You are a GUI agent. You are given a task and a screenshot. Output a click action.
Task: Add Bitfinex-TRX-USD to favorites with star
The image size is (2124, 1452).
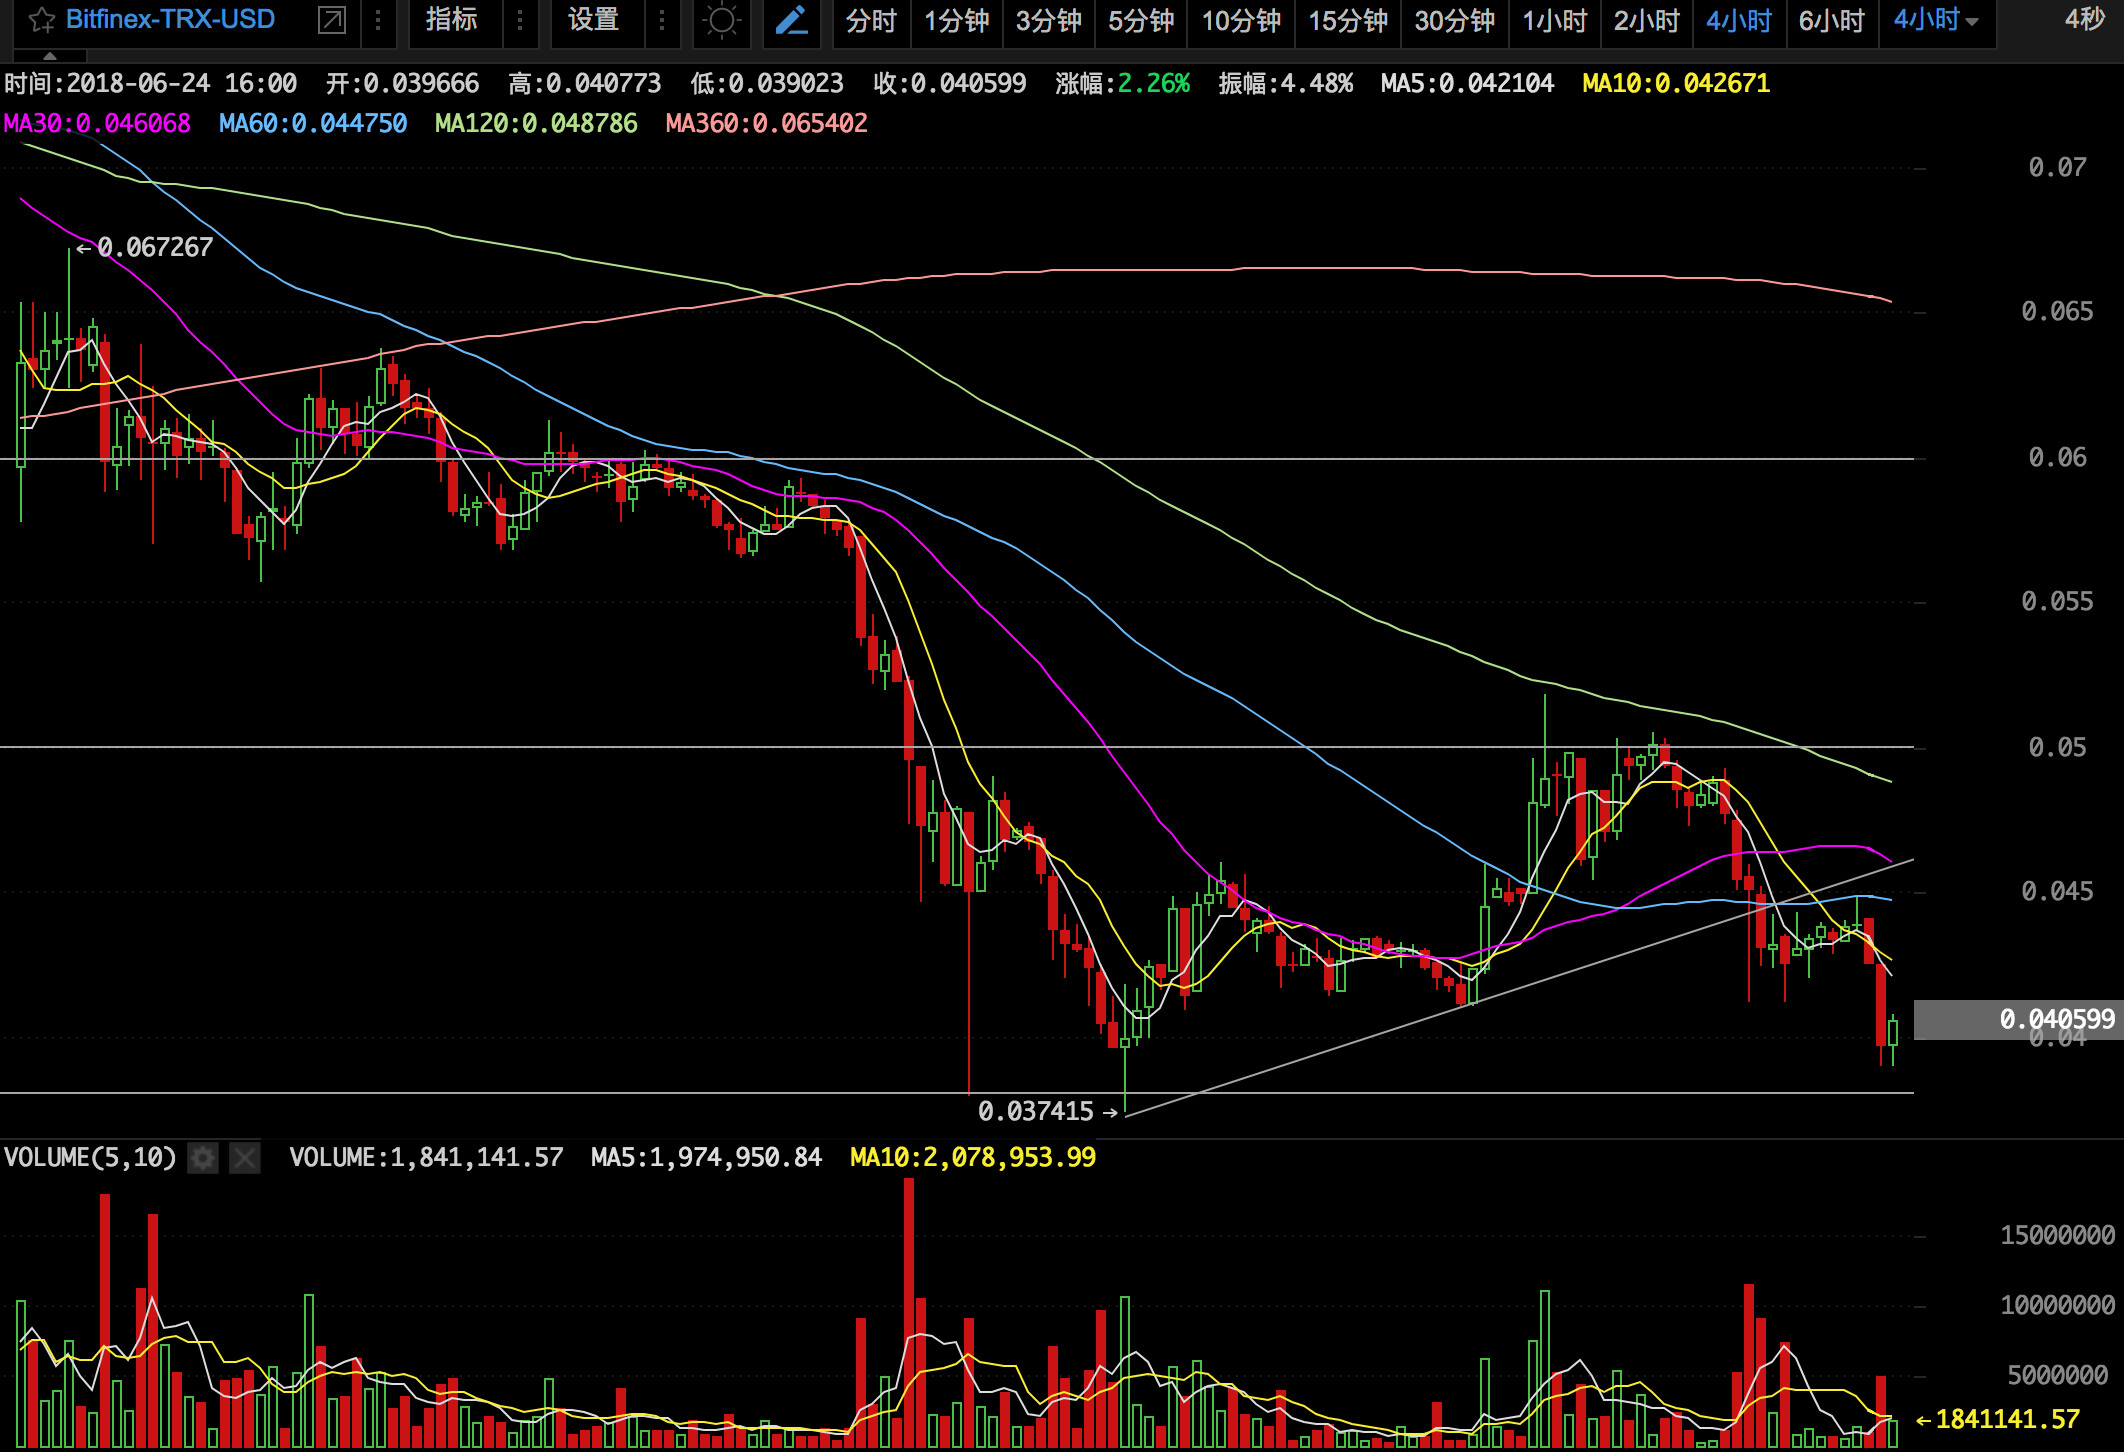pos(41,20)
